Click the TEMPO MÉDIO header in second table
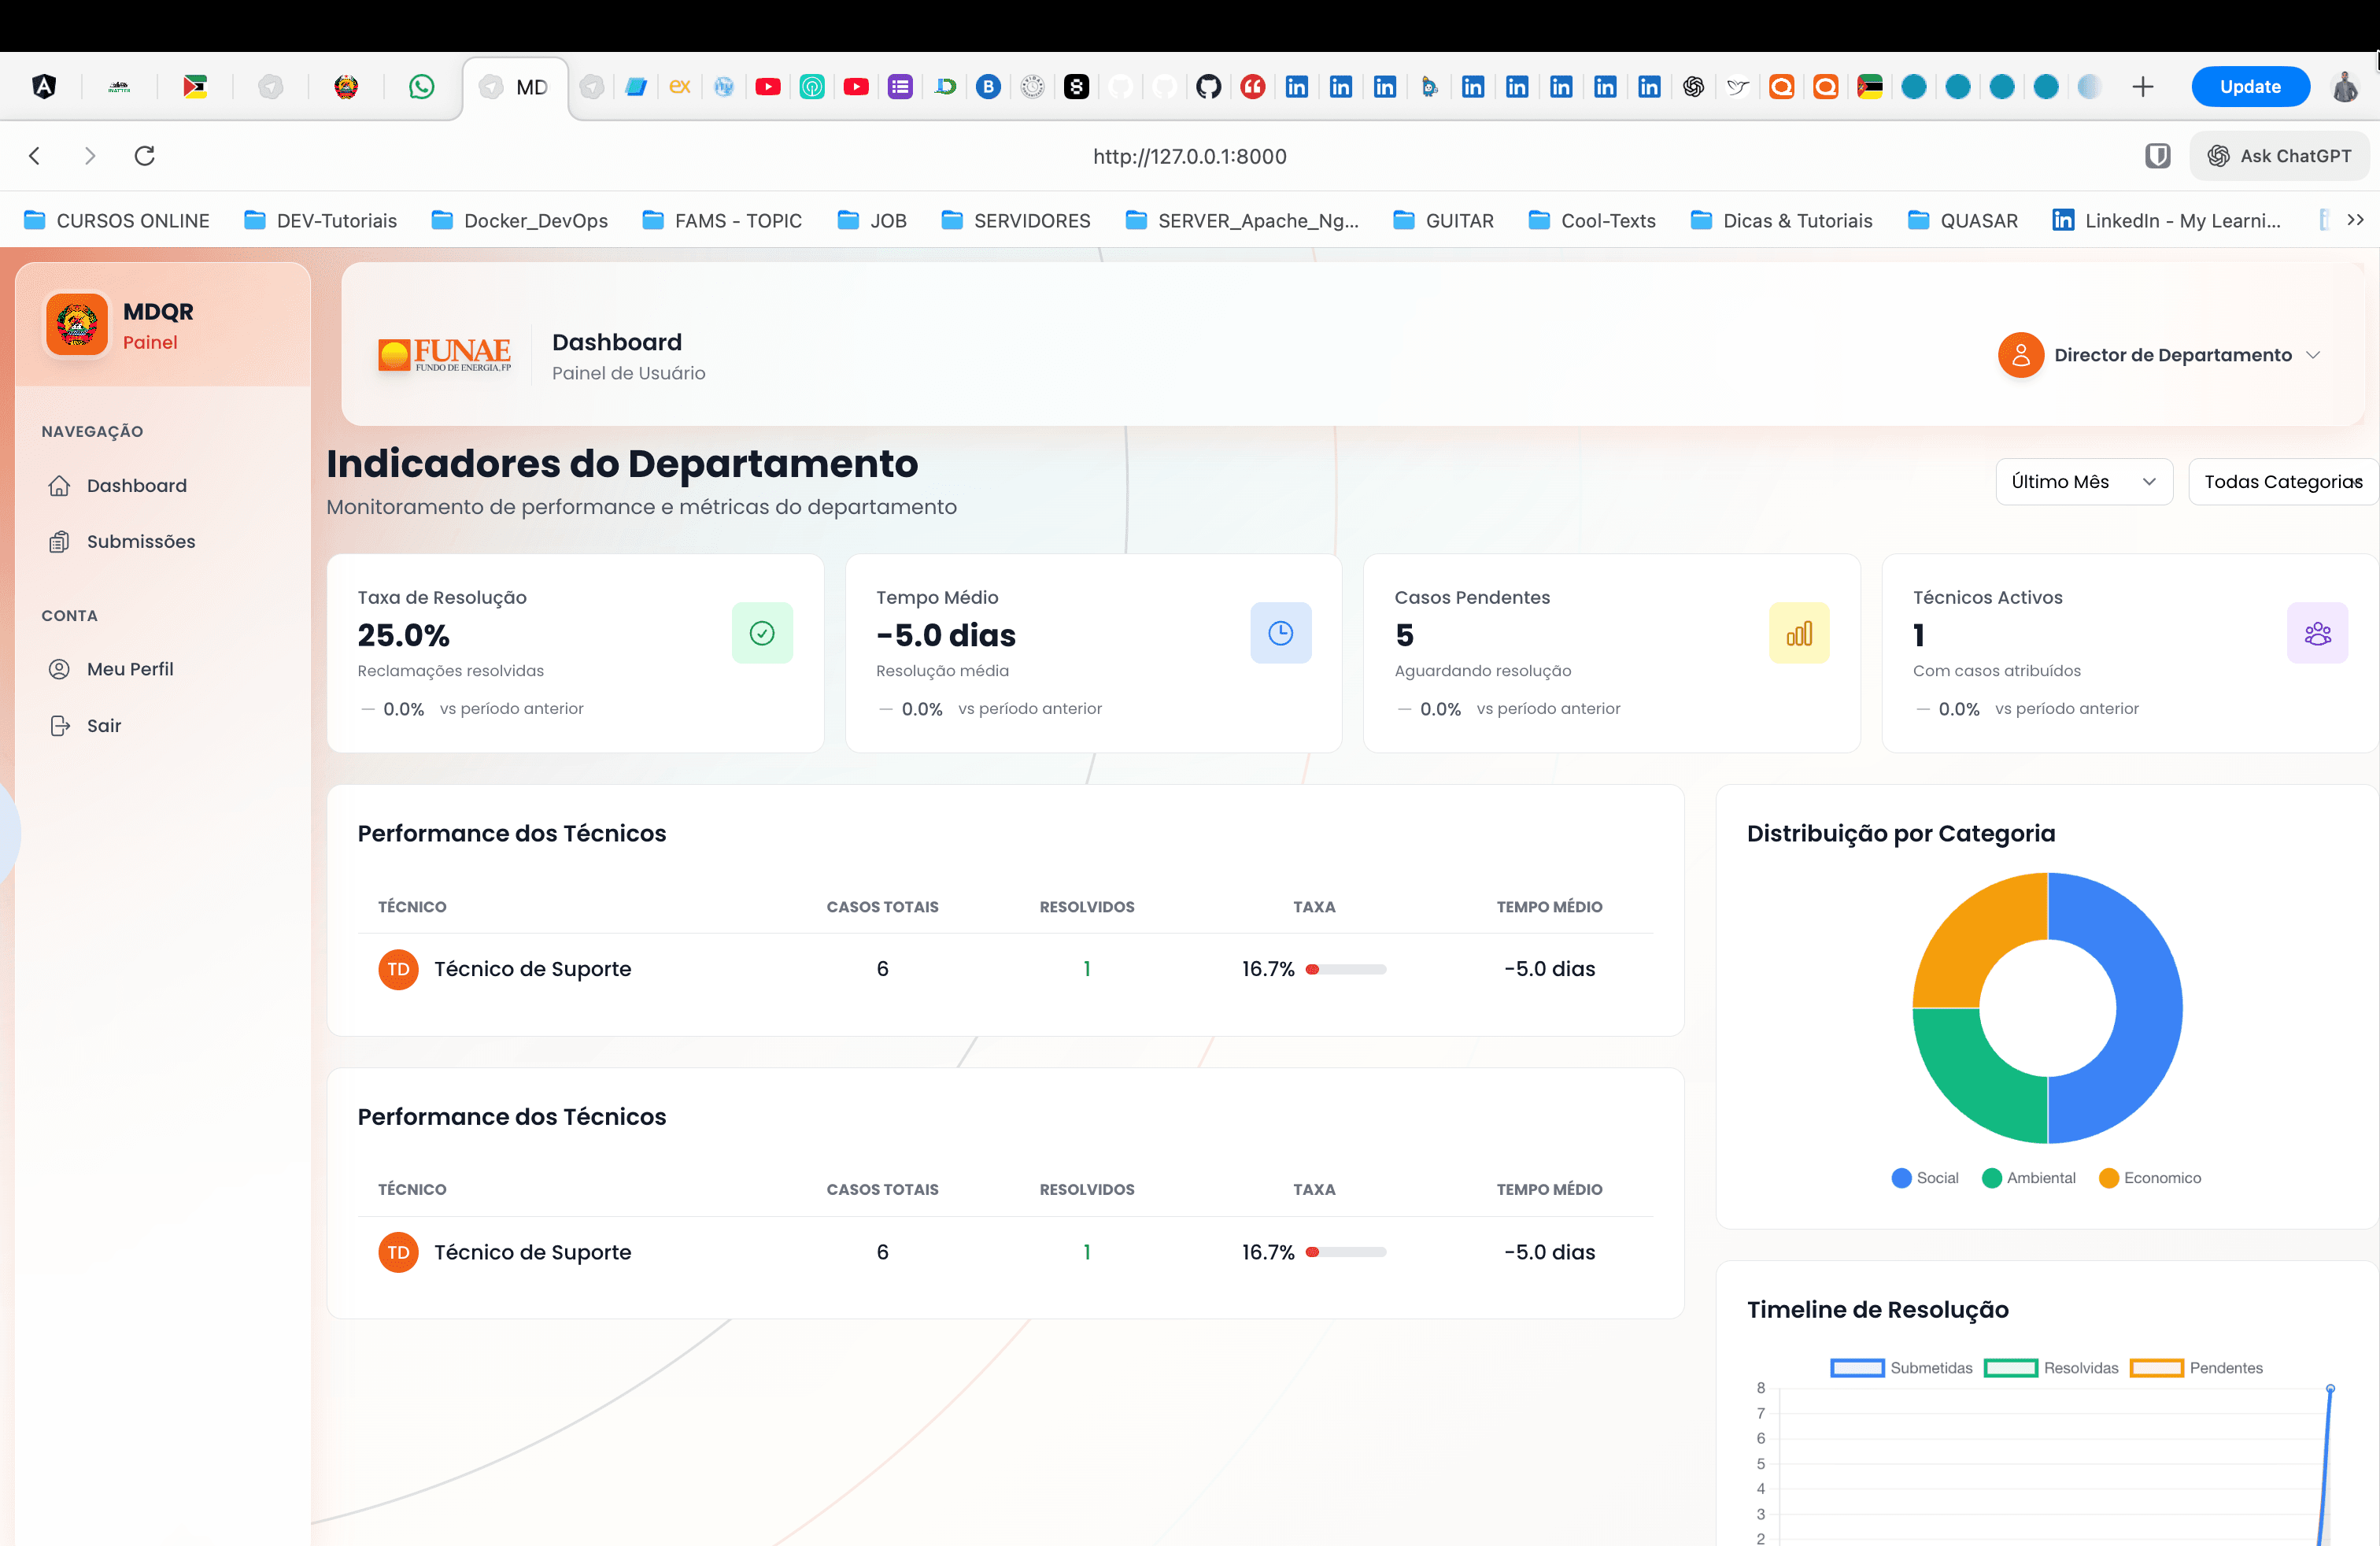 tap(1549, 1190)
